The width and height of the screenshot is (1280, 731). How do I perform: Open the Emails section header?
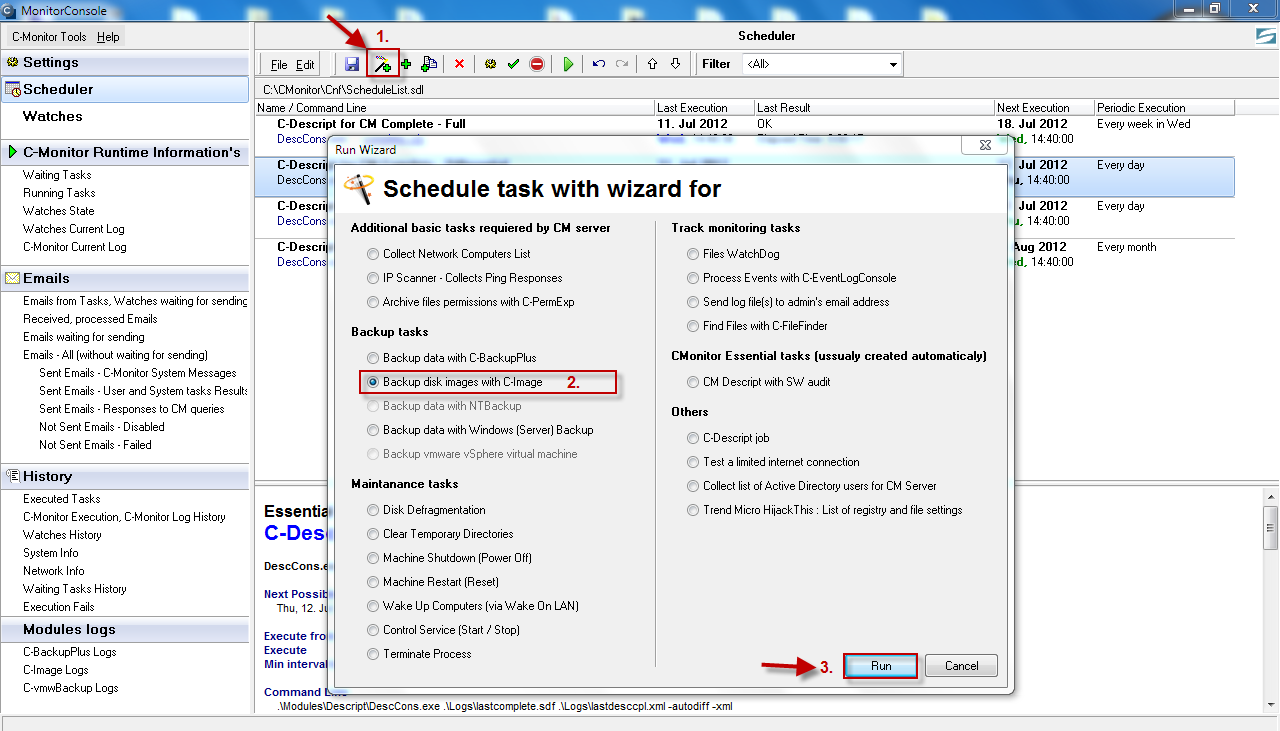[125, 278]
